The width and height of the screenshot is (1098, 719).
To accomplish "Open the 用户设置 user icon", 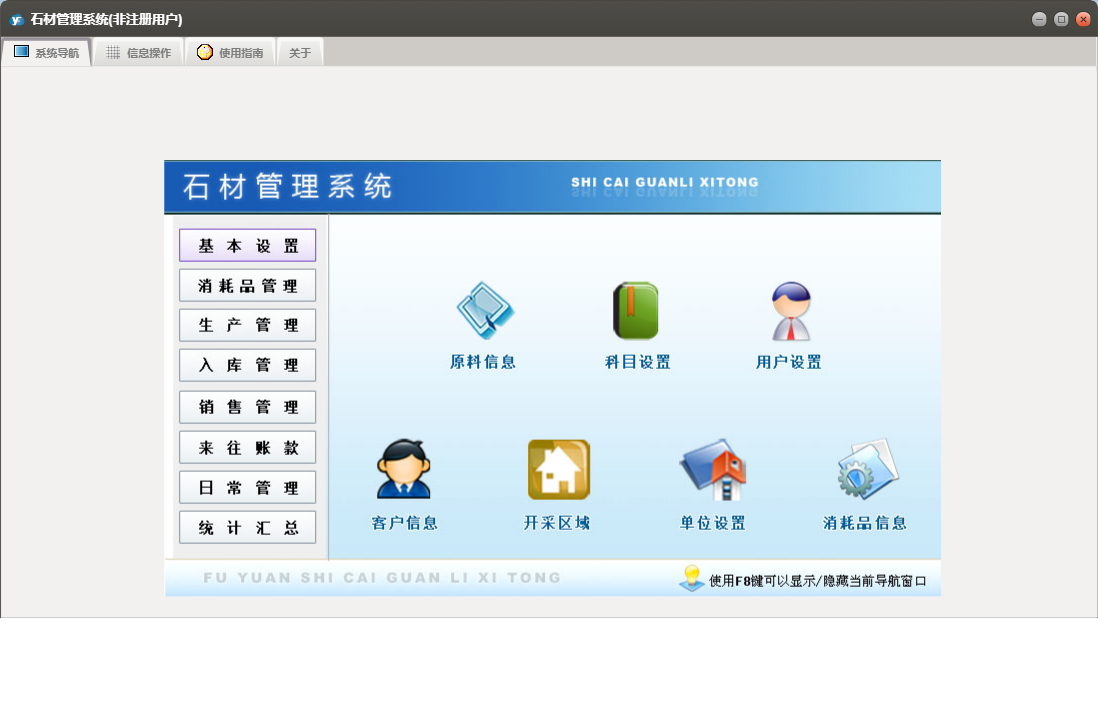I will point(789,312).
